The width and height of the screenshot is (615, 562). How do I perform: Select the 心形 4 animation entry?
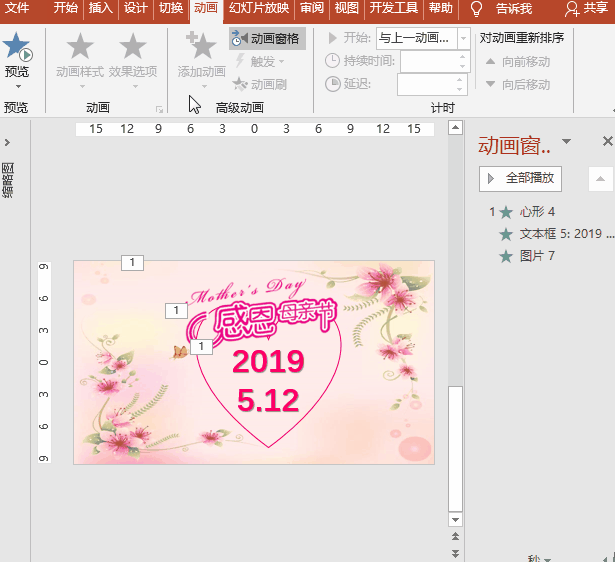(x=537, y=212)
